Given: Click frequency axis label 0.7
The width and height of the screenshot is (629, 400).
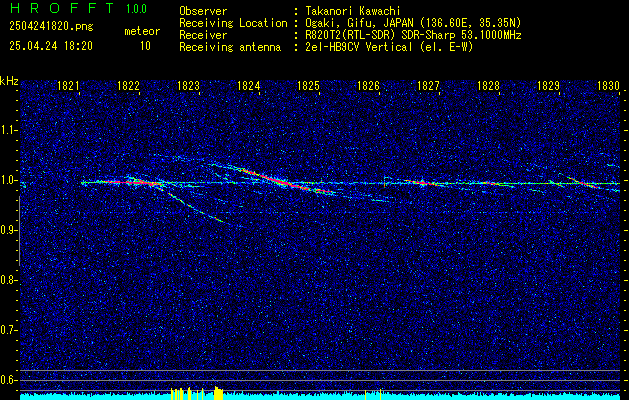Looking at the screenshot, I should [8, 330].
